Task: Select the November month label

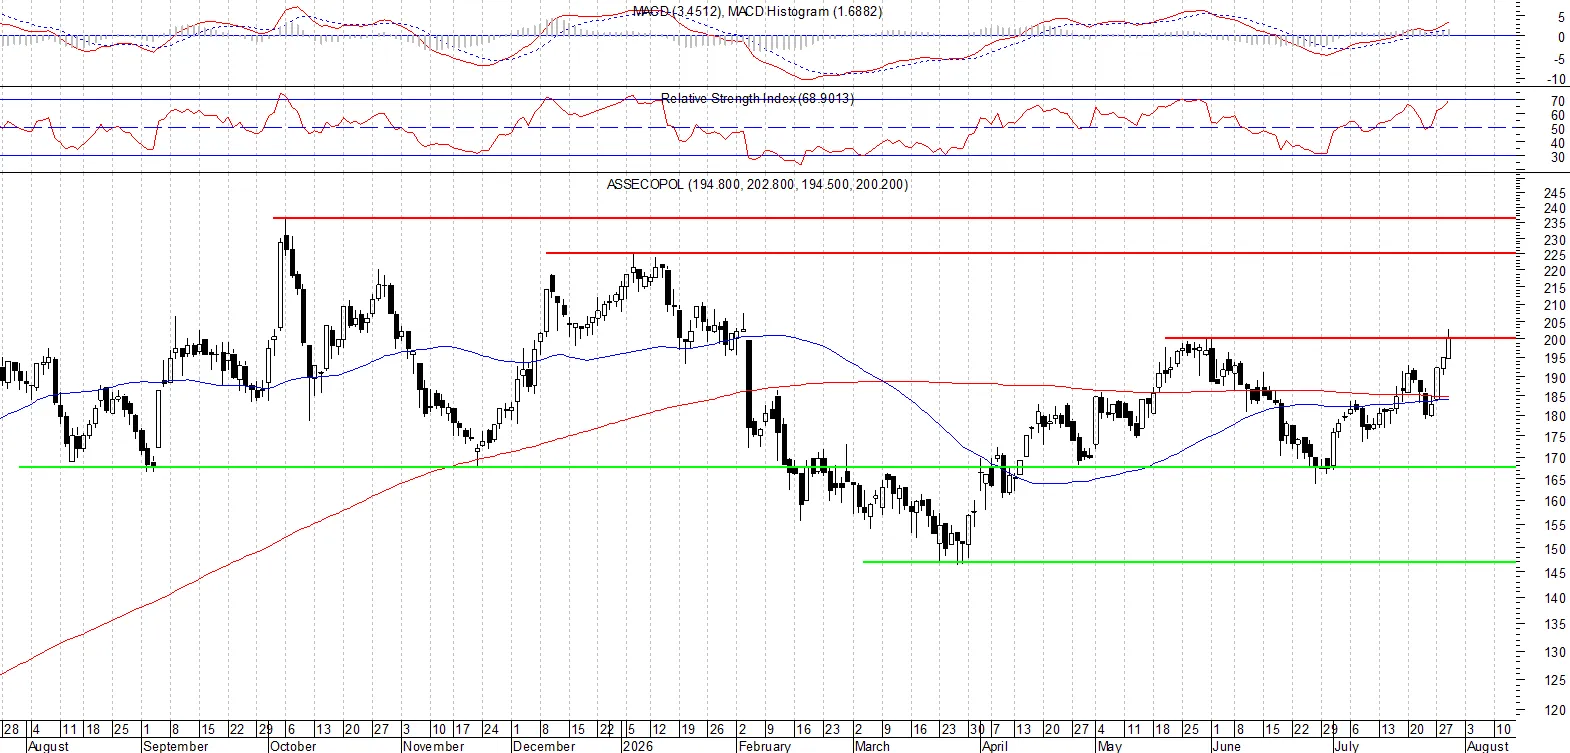Action: coord(433,746)
